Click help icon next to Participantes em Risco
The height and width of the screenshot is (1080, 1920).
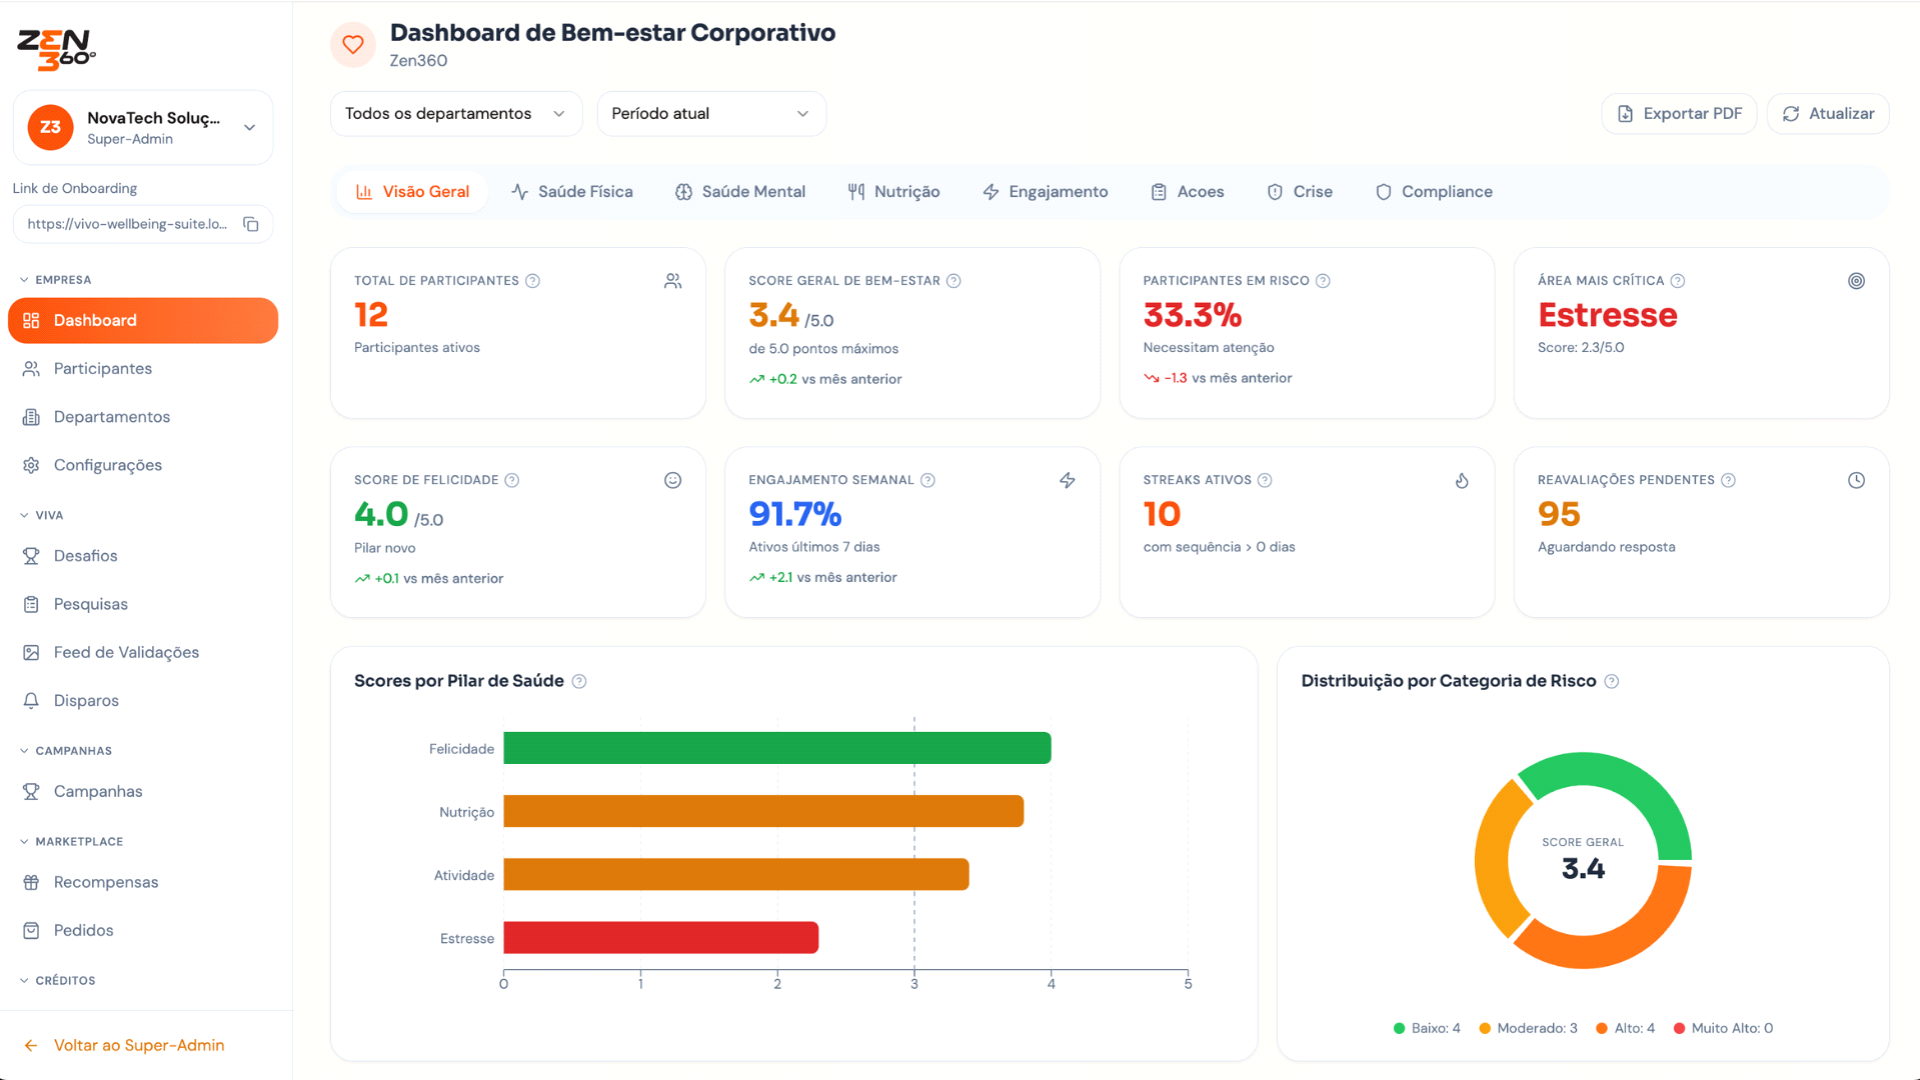(1323, 281)
